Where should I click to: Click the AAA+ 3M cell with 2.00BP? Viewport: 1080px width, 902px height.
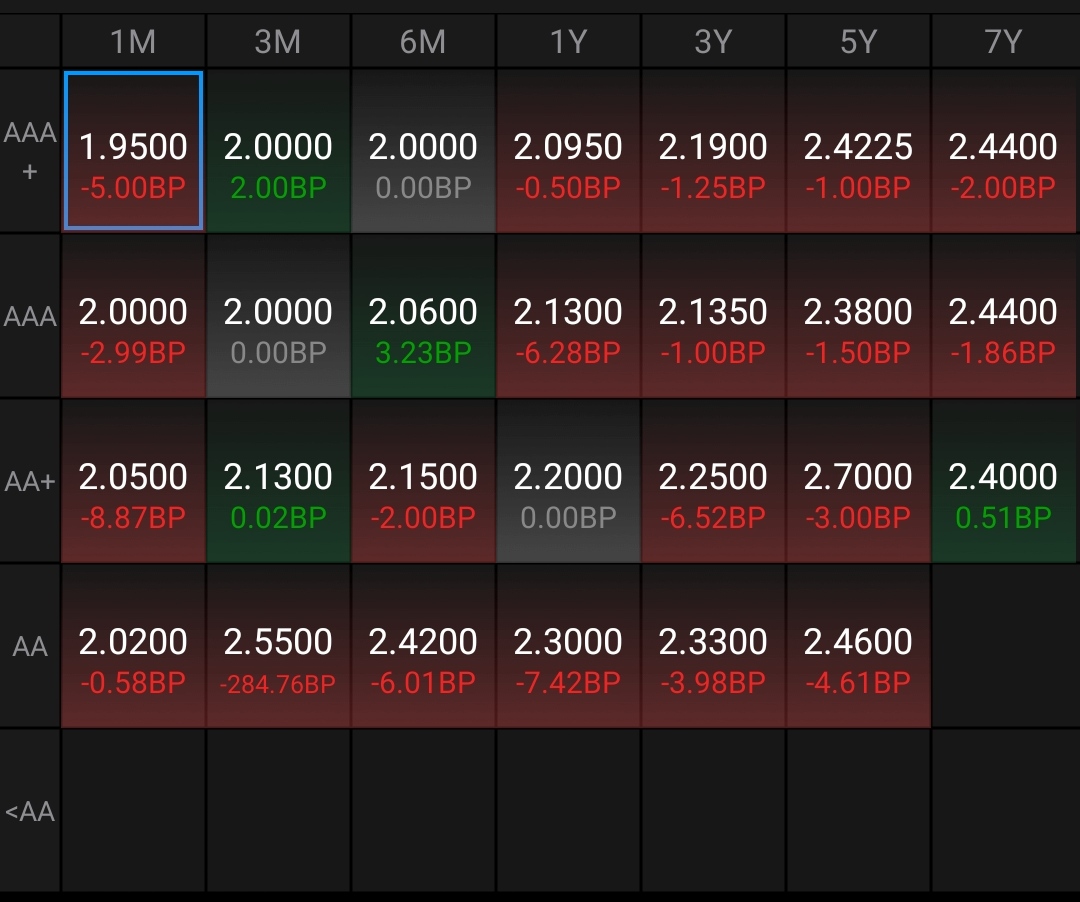click(x=278, y=151)
